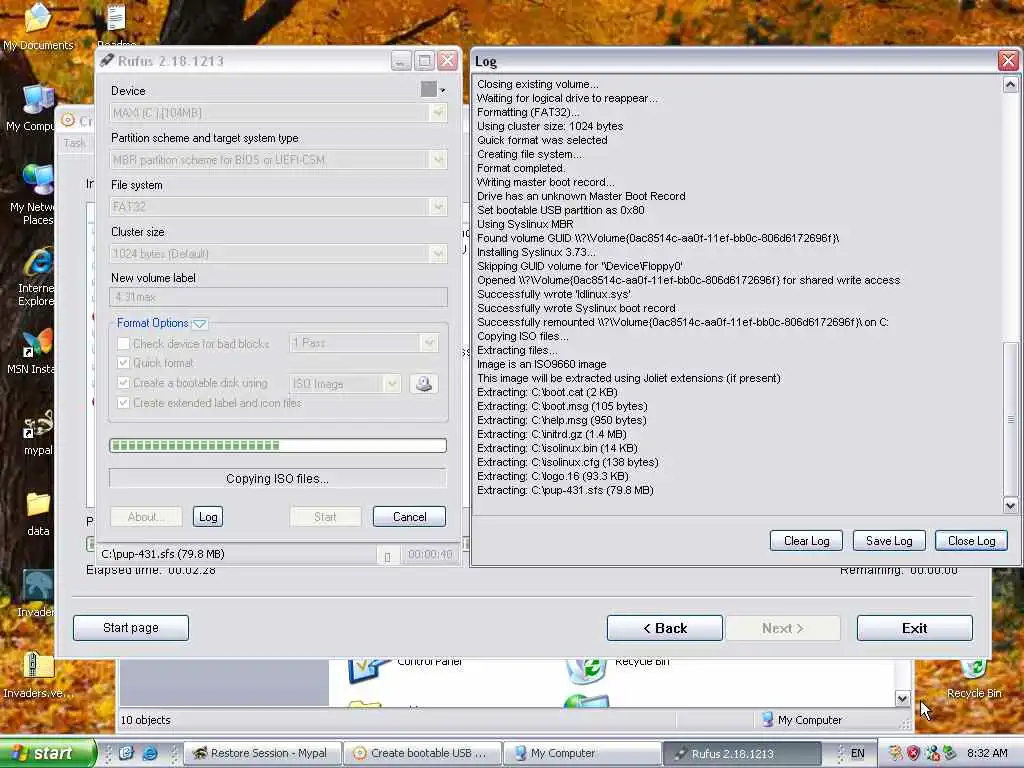
Task: Click the My Computer window scroll down arrow
Action: (x=903, y=698)
